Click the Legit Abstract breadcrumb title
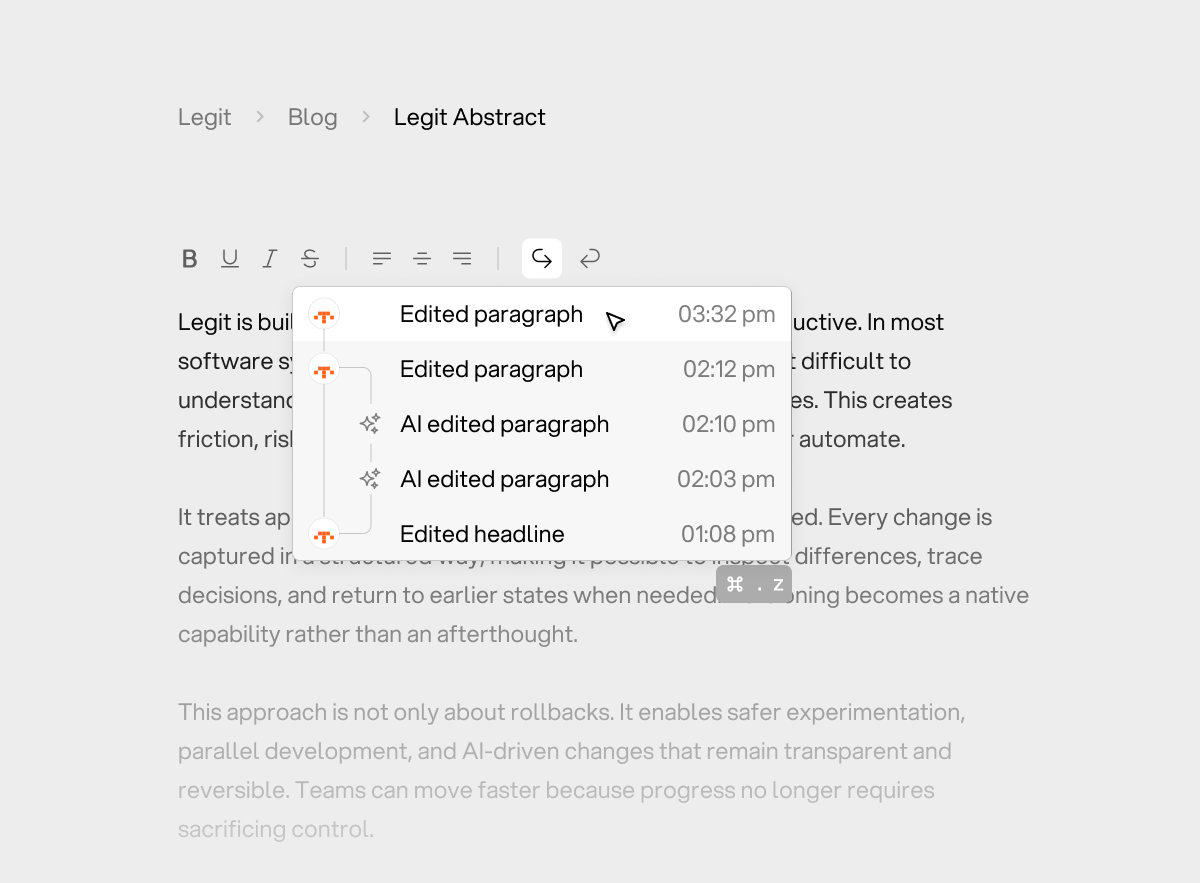 [469, 117]
